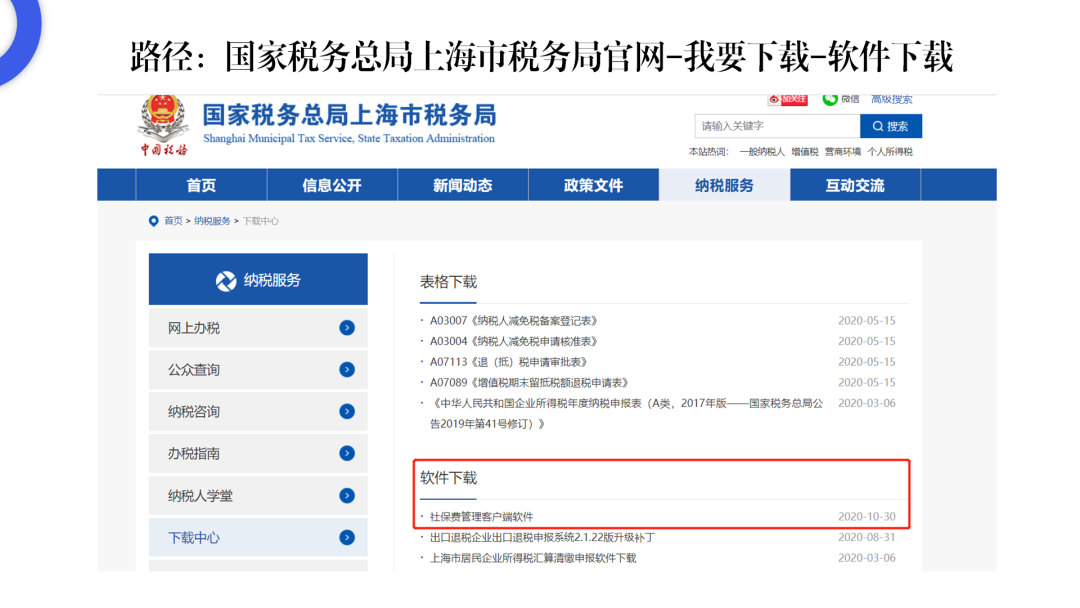The image size is (1080, 608).
Task: Click hot term 营商环境
Action: [x=843, y=151]
